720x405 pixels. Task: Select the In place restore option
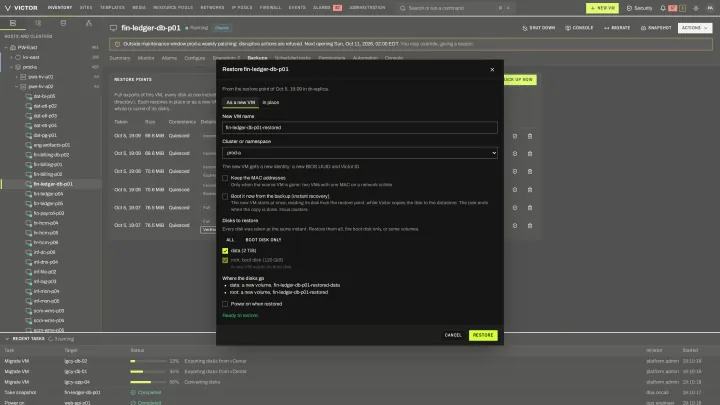click(x=270, y=102)
